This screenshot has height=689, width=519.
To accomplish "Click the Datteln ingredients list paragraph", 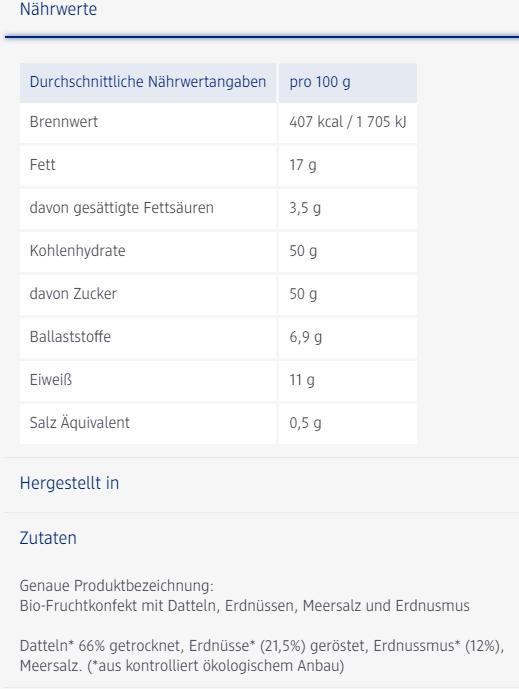I will coord(262,656).
